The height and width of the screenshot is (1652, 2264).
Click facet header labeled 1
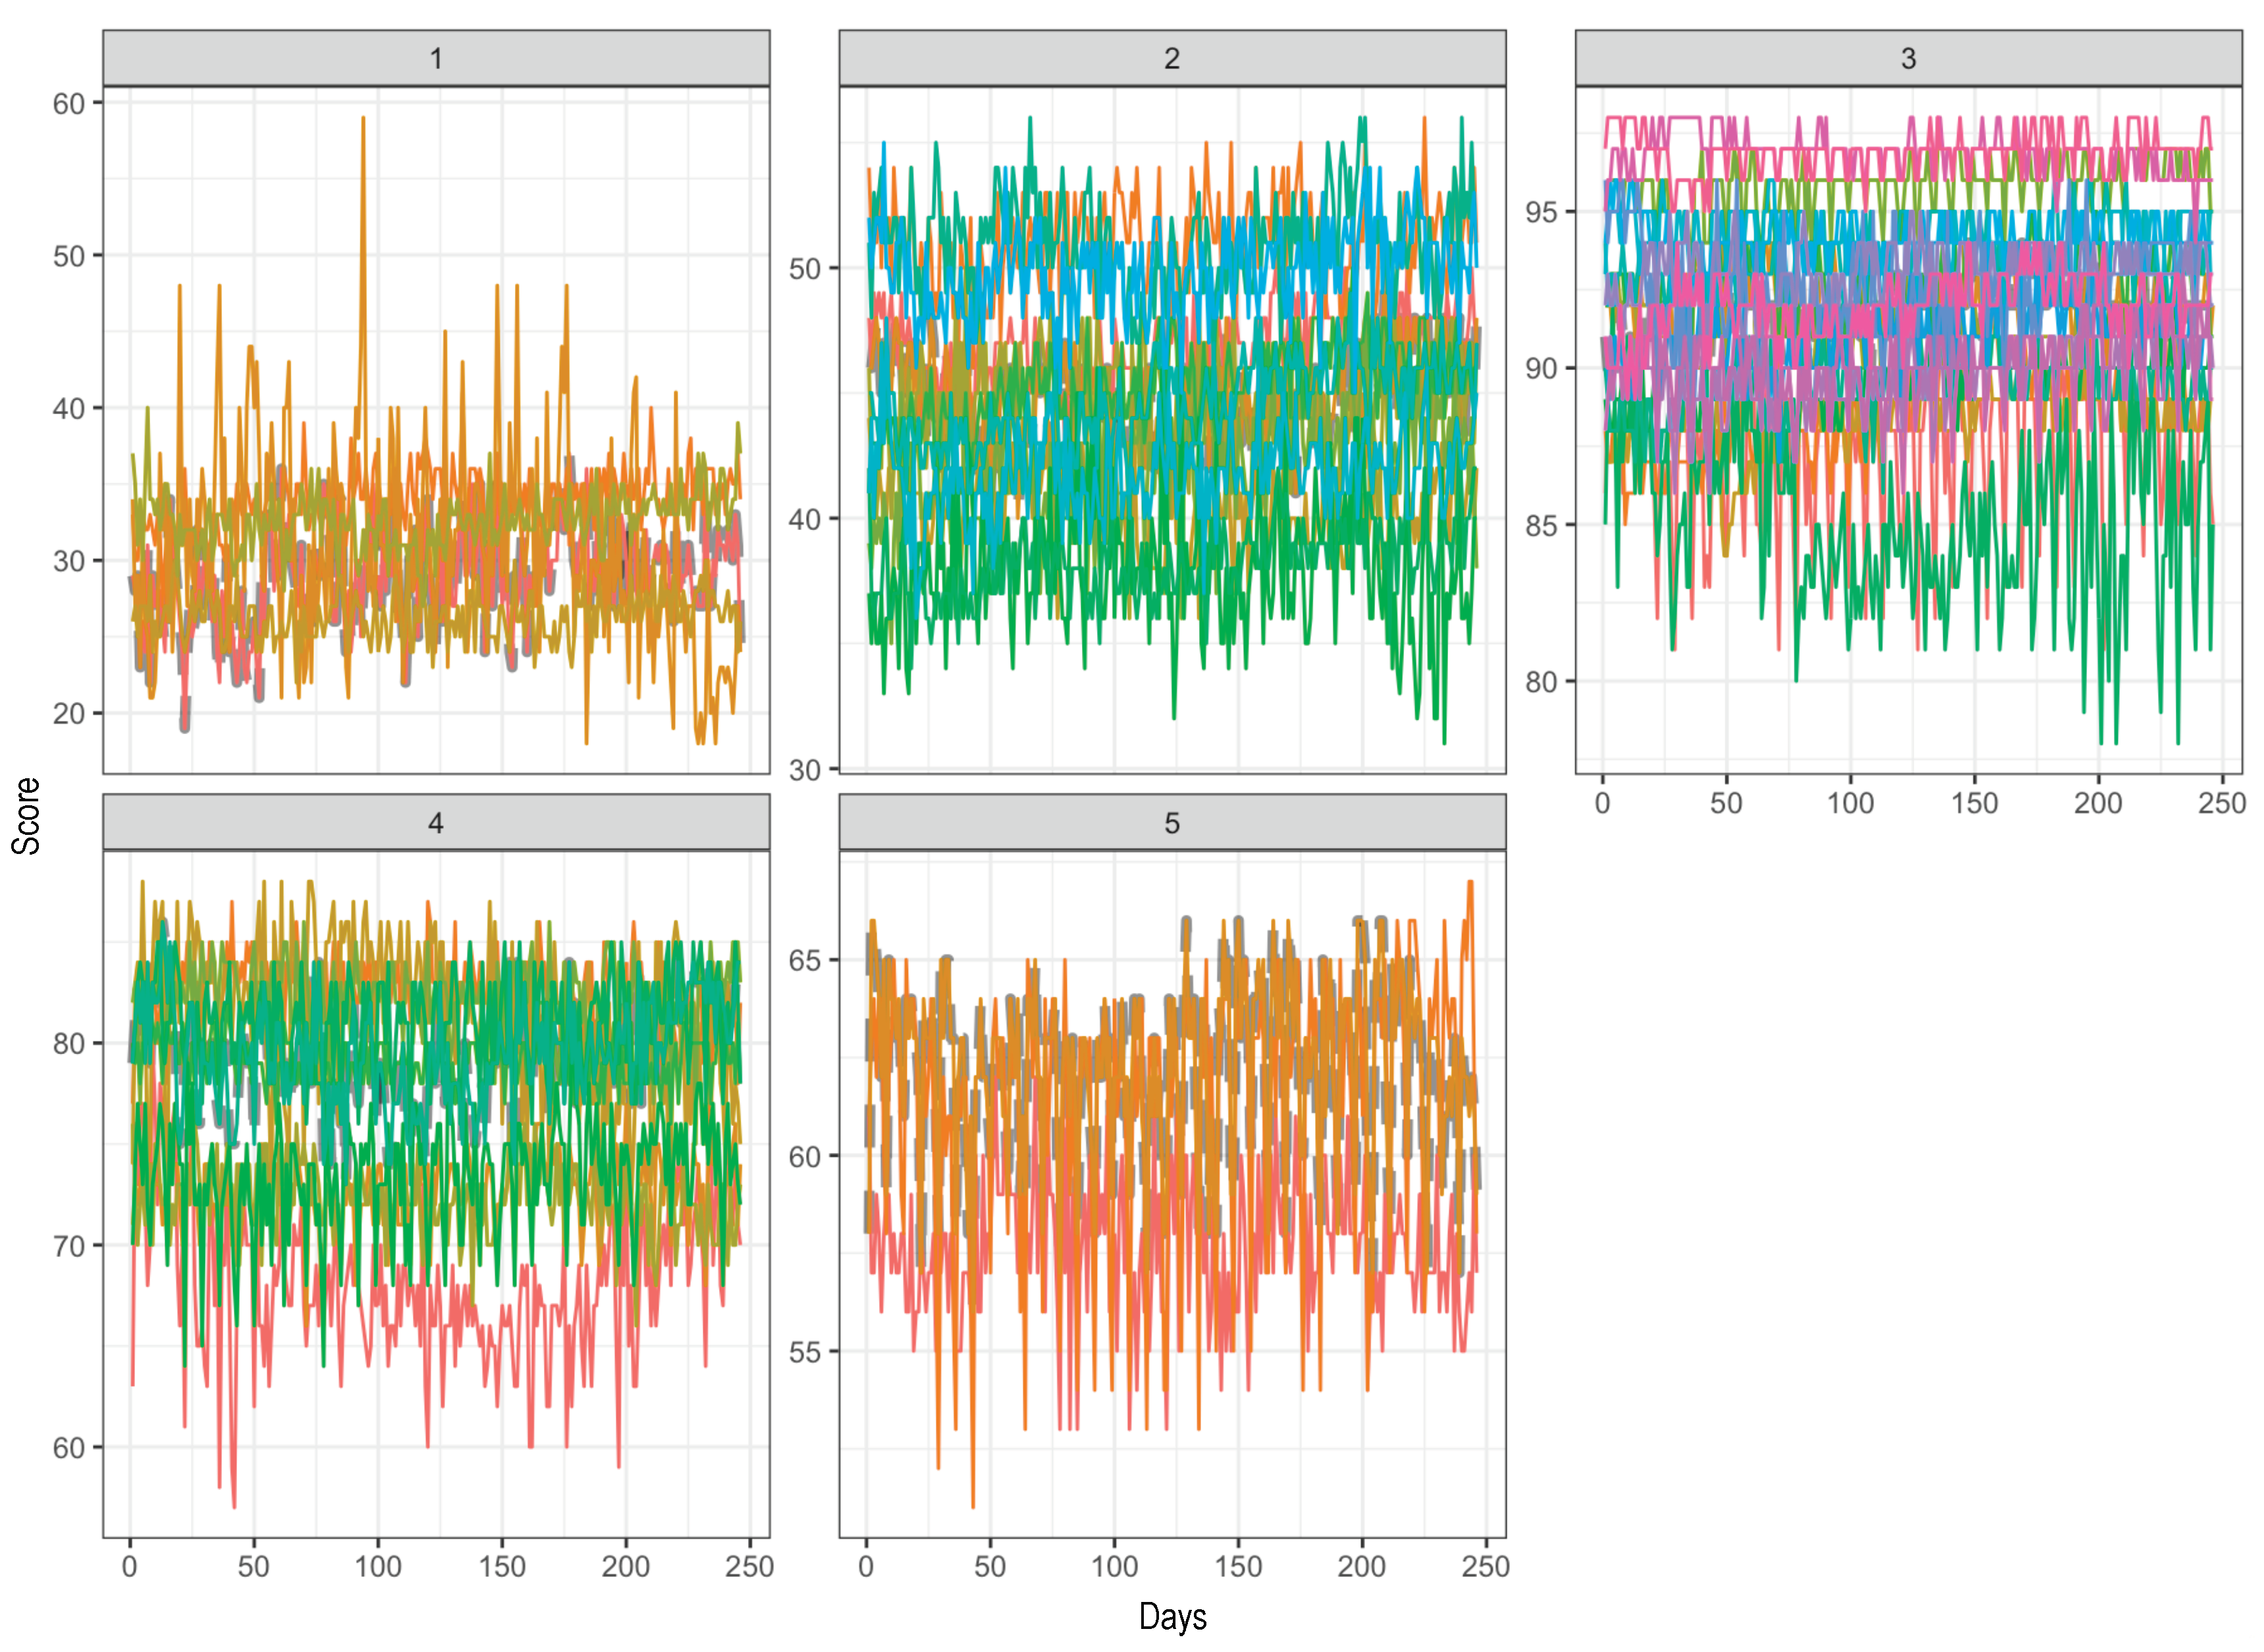436,59
